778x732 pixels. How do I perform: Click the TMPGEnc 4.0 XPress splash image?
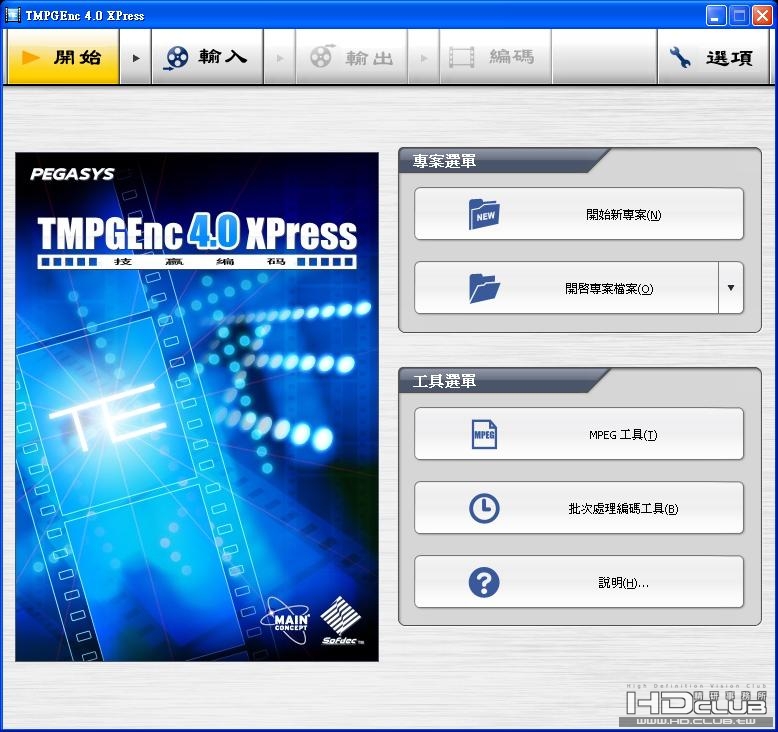point(197,407)
